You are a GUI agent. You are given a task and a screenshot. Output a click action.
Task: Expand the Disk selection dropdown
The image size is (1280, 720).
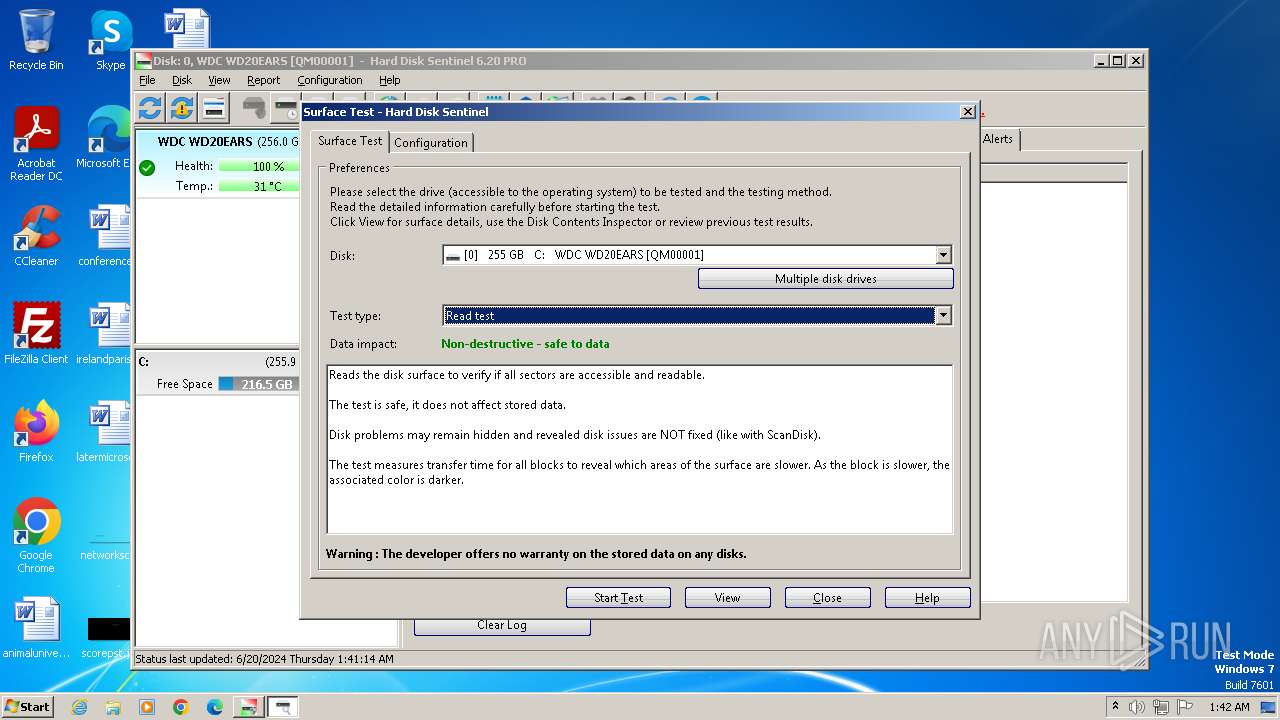point(943,255)
